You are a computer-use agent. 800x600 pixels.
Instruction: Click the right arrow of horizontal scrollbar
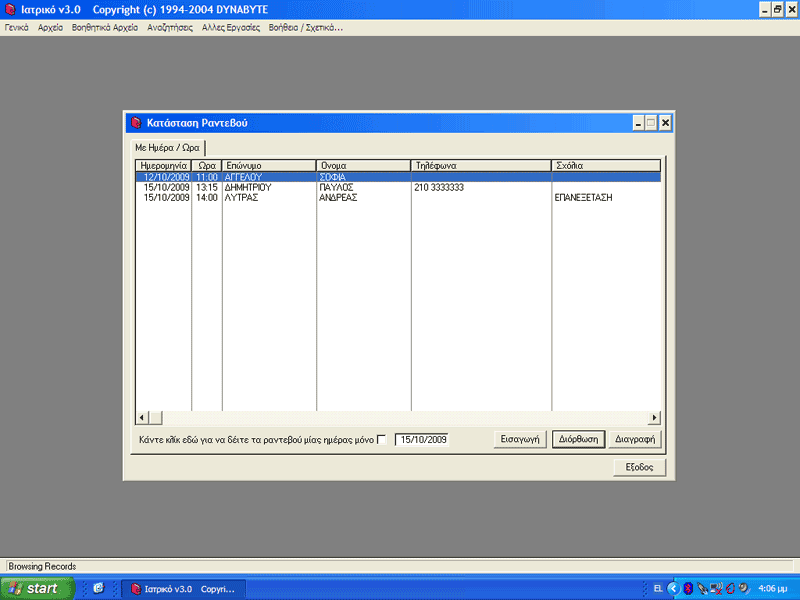click(x=654, y=418)
